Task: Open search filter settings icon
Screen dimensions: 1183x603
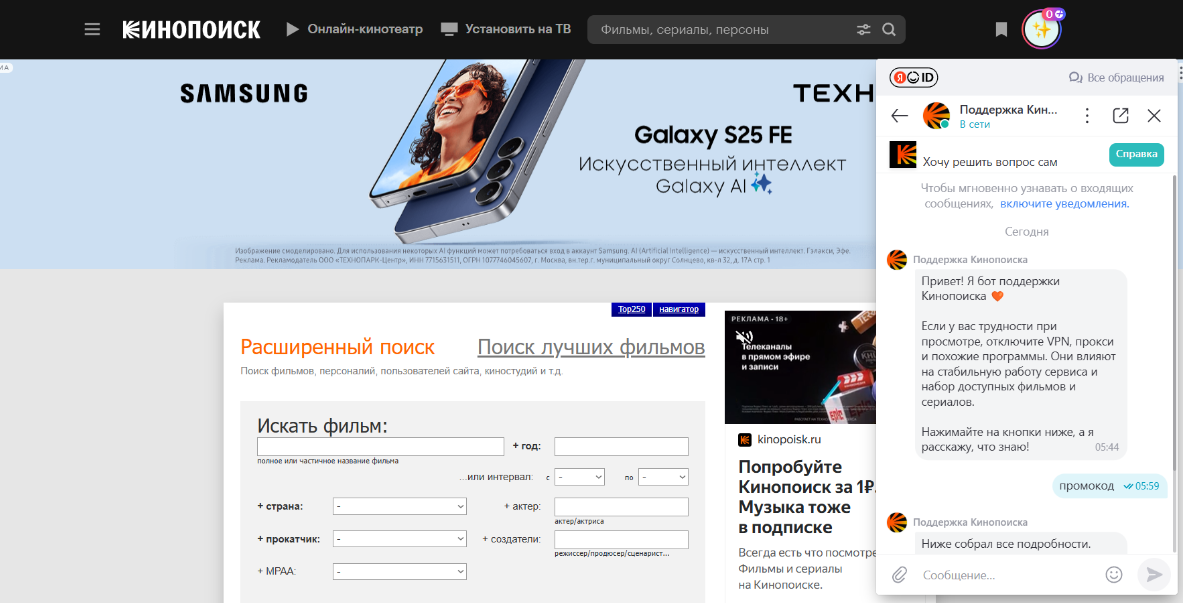Action: click(864, 29)
